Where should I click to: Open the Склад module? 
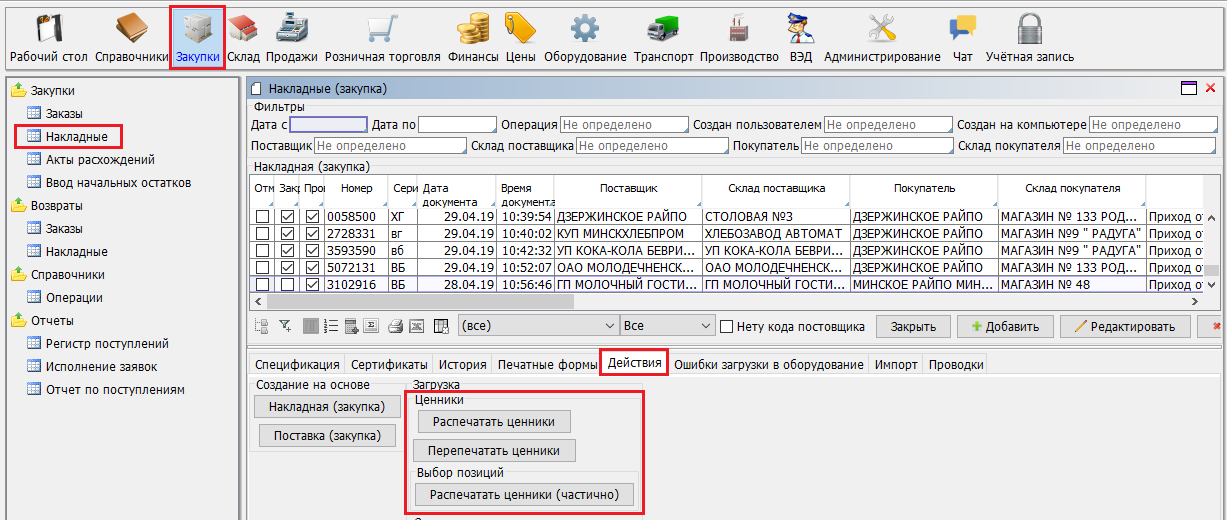point(243,37)
